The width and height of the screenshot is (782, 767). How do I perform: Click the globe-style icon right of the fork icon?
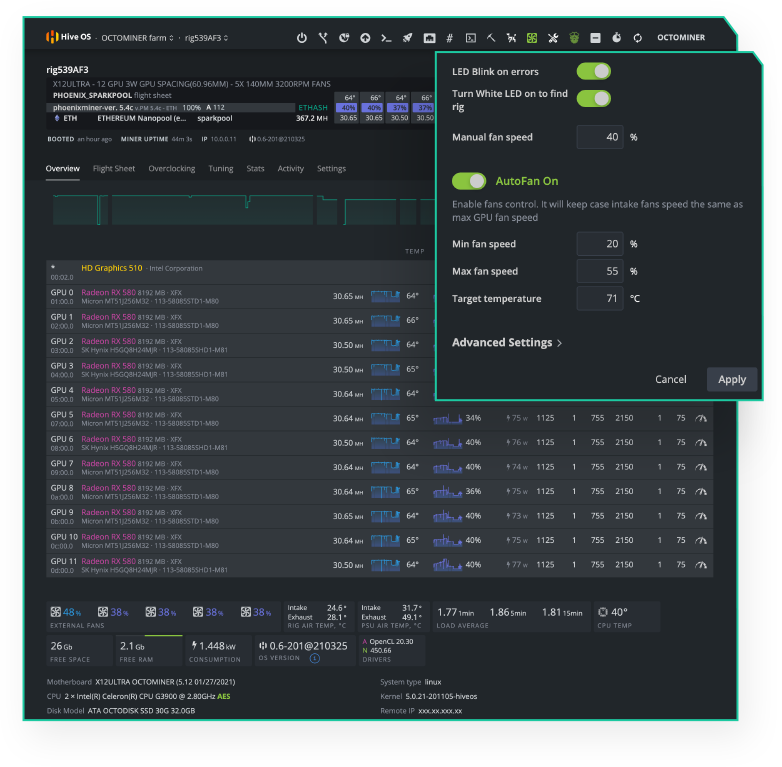(344, 38)
